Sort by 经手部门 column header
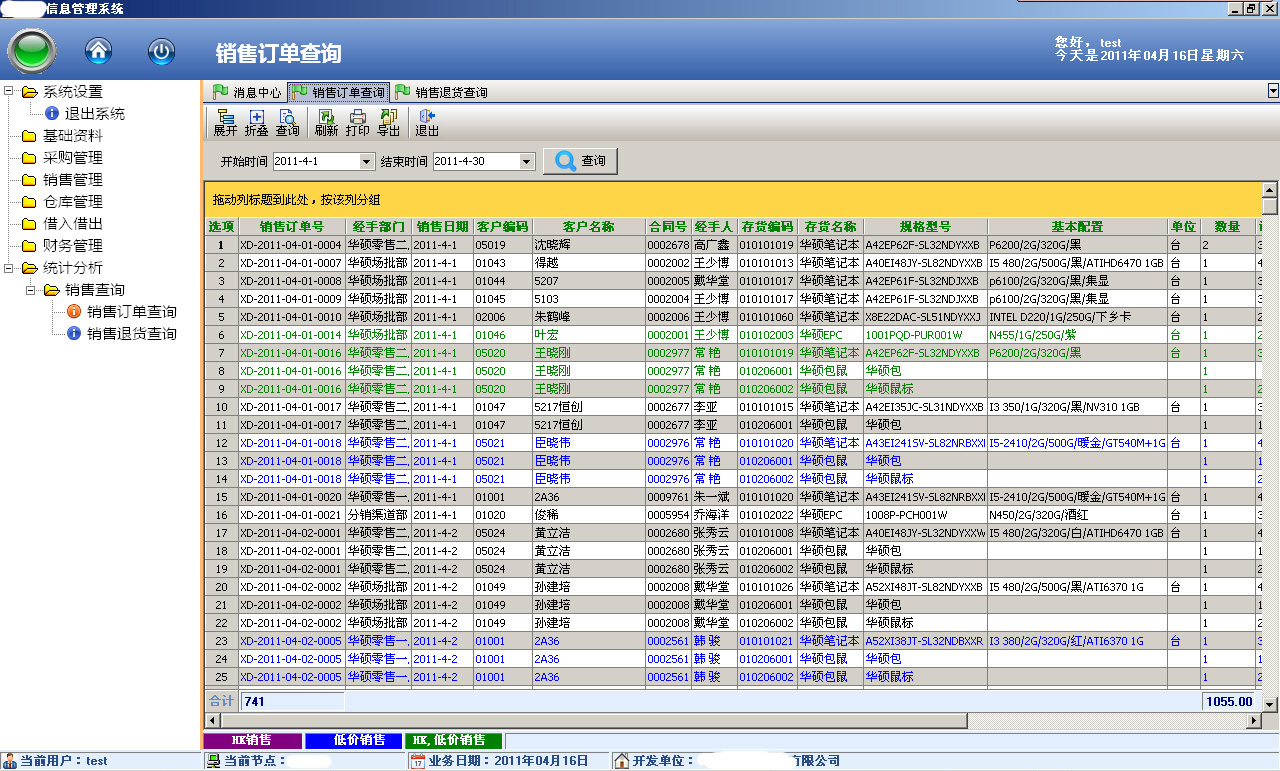1280x771 pixels. [x=378, y=227]
